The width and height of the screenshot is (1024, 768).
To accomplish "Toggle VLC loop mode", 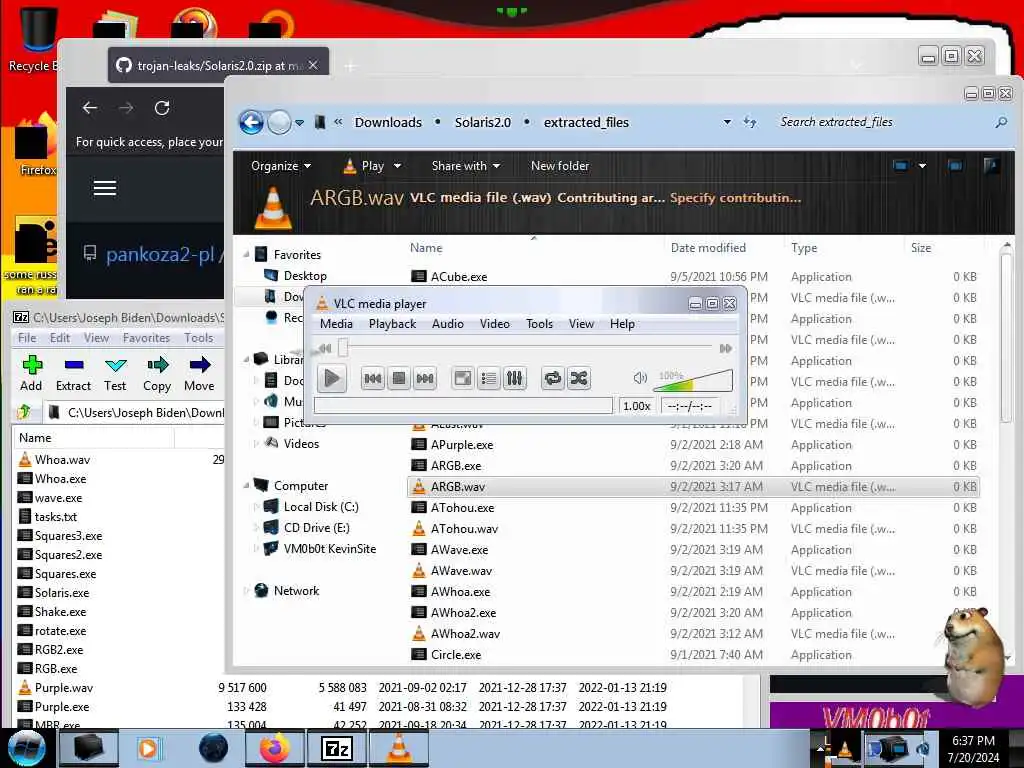I will [552, 378].
